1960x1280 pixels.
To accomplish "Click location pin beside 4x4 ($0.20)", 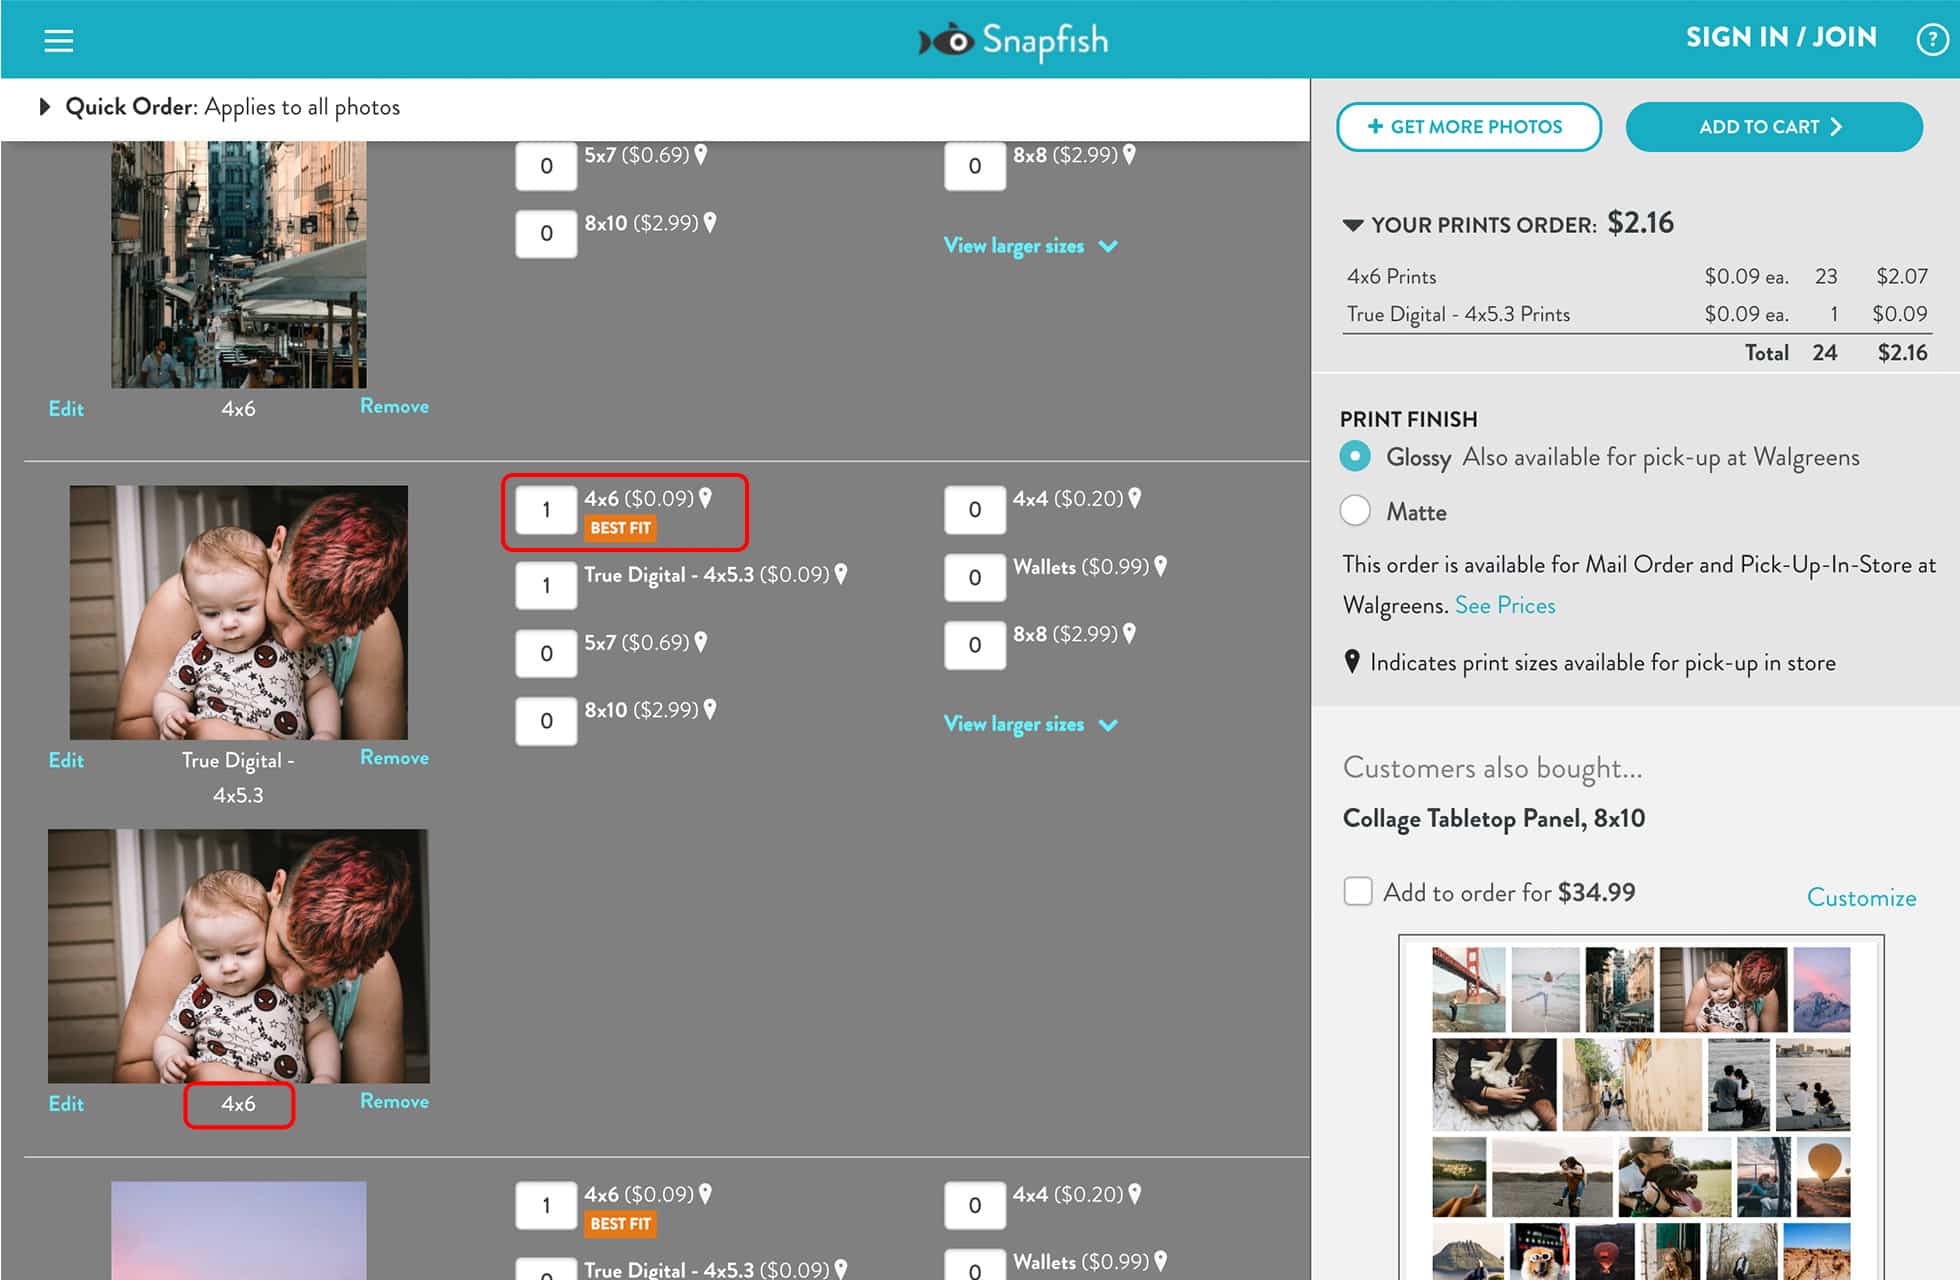I will [x=1134, y=498].
